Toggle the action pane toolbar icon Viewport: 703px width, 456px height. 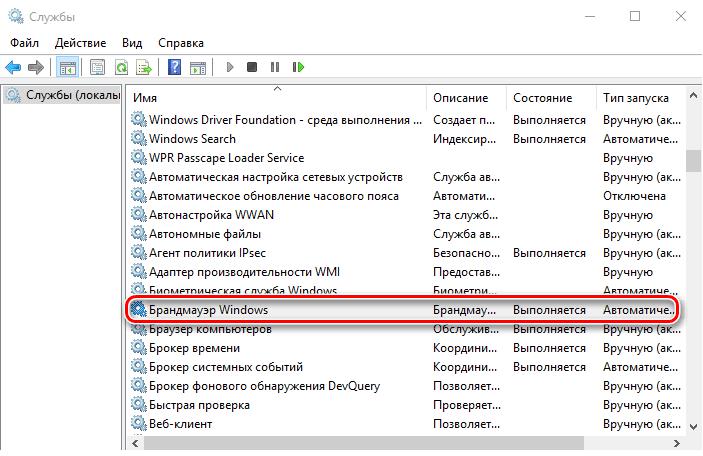coord(198,68)
